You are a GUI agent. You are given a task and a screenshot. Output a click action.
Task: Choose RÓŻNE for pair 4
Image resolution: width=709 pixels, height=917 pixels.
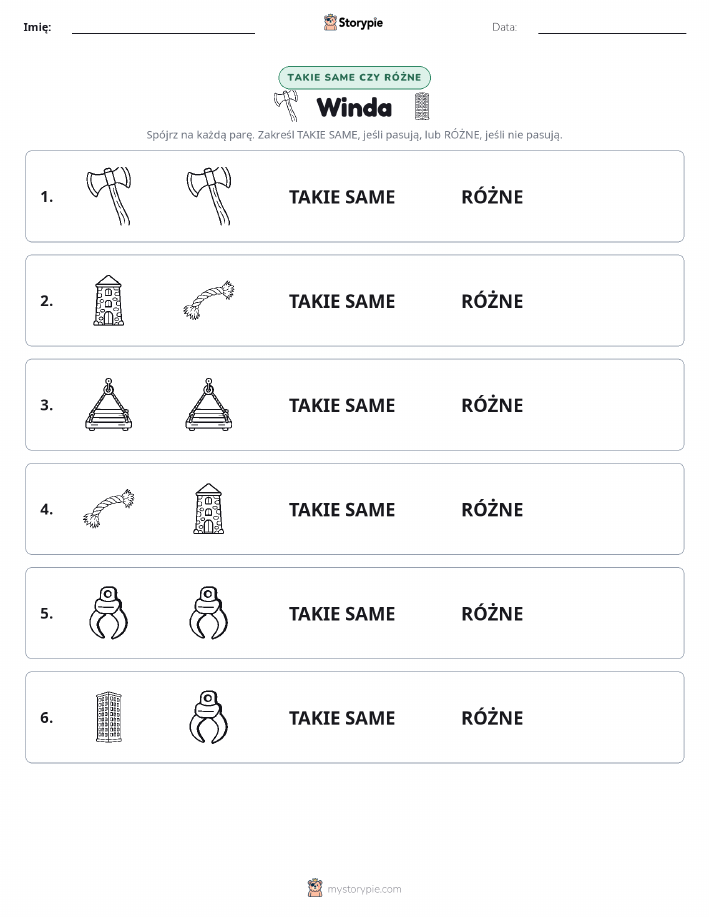[x=492, y=509]
